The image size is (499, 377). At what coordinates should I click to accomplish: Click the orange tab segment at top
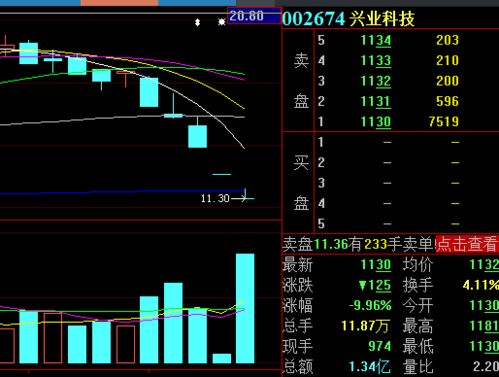[119, 3]
